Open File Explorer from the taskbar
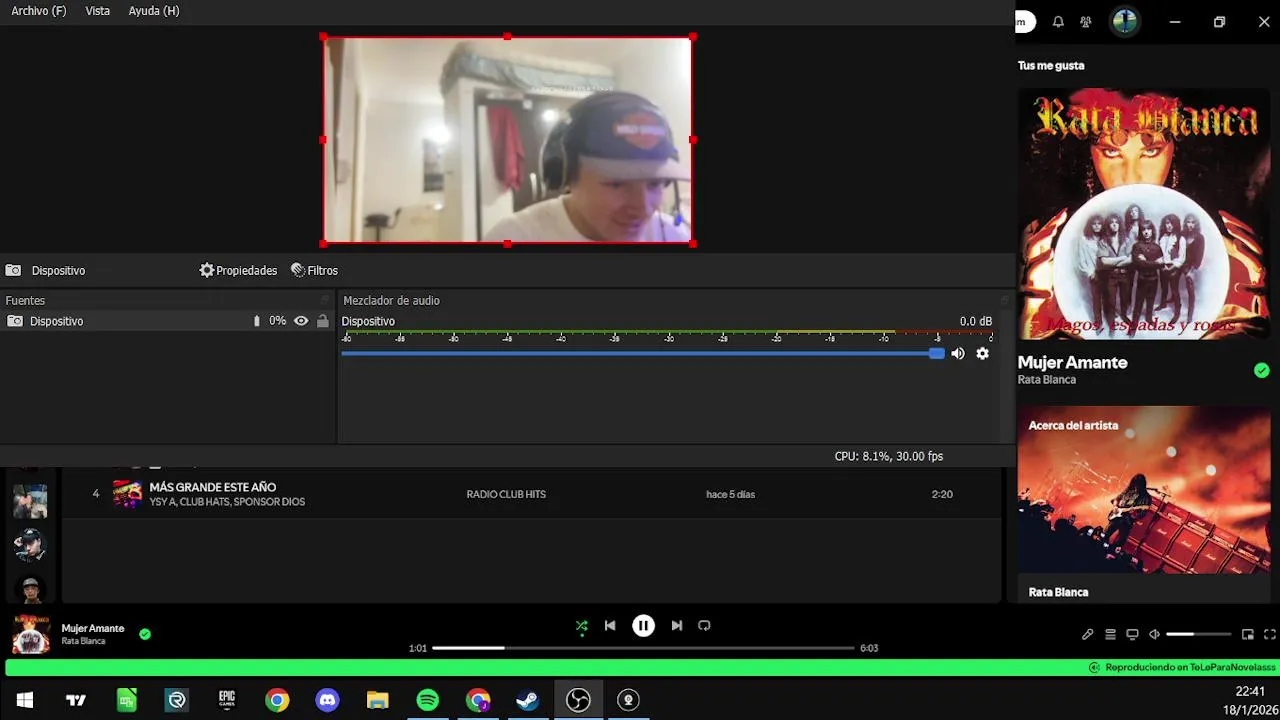 [x=377, y=700]
